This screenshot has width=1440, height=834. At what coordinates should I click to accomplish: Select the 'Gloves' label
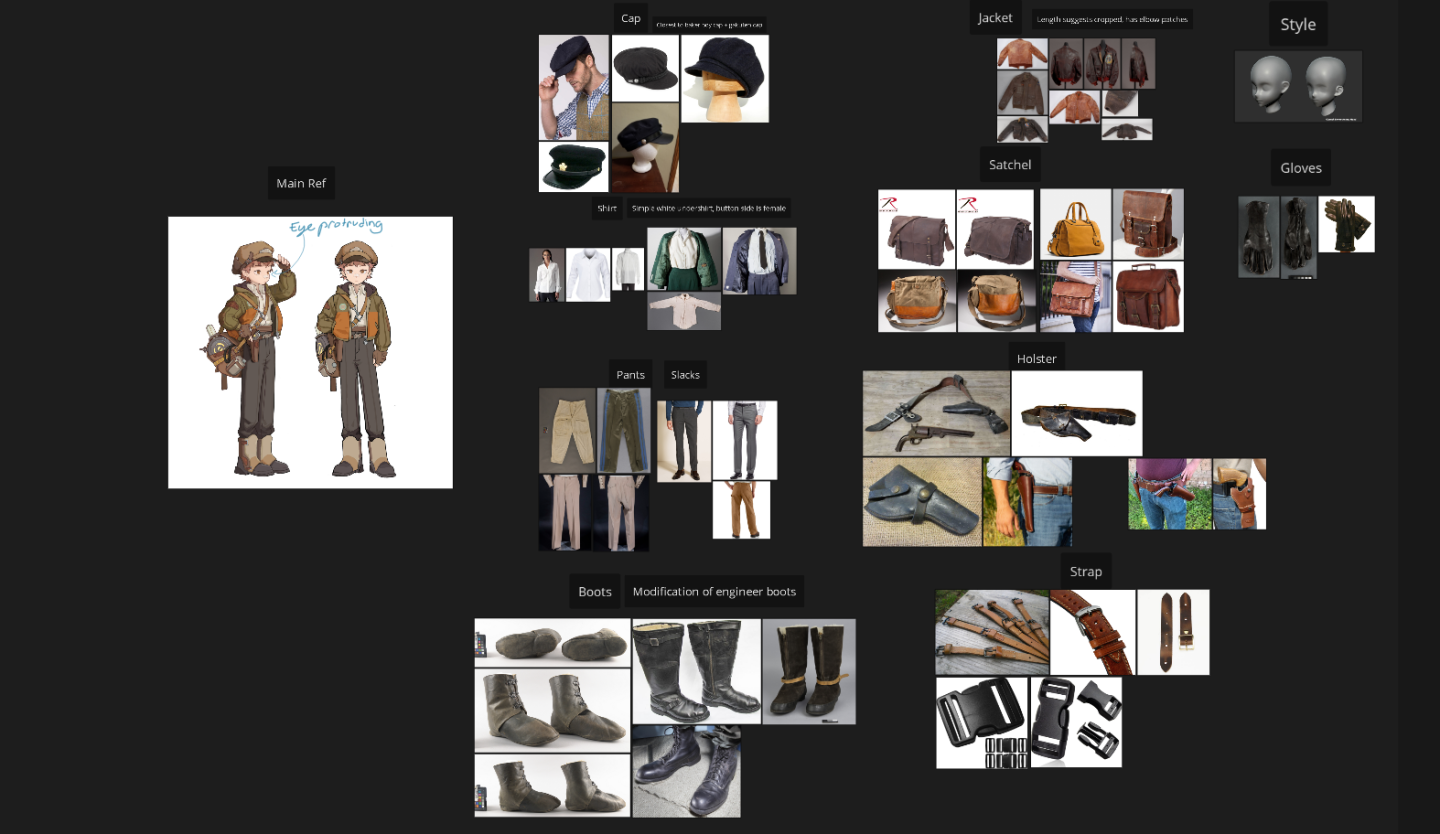tap(1301, 167)
